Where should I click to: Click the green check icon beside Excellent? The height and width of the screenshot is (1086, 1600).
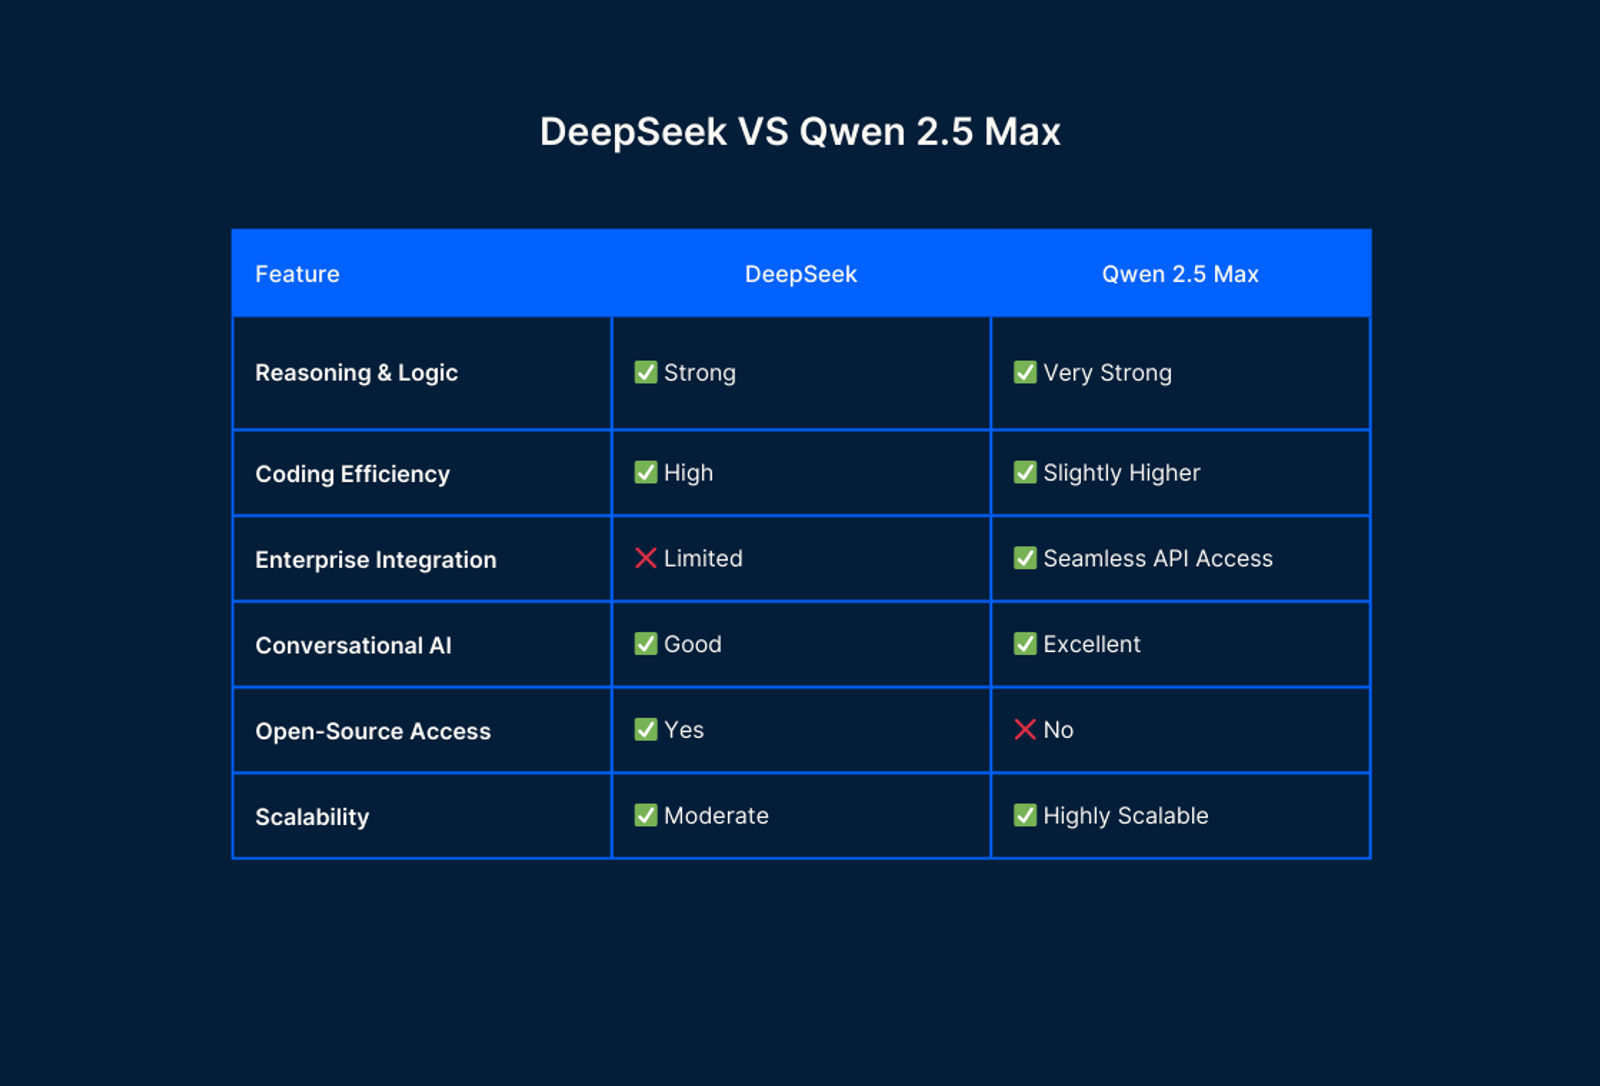coord(1025,644)
